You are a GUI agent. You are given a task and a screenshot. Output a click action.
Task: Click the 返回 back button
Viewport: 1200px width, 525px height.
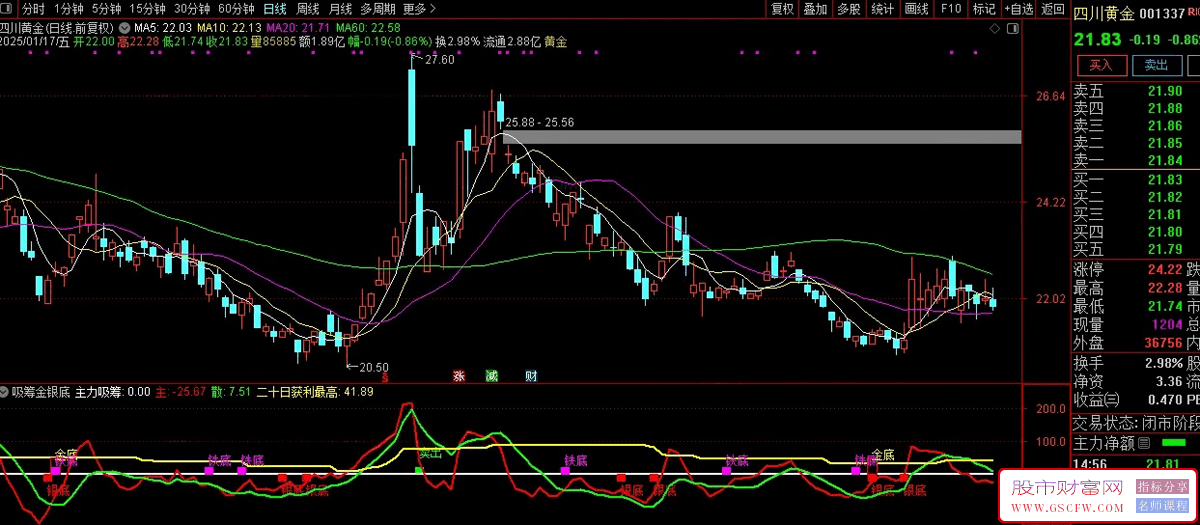(1053, 9)
